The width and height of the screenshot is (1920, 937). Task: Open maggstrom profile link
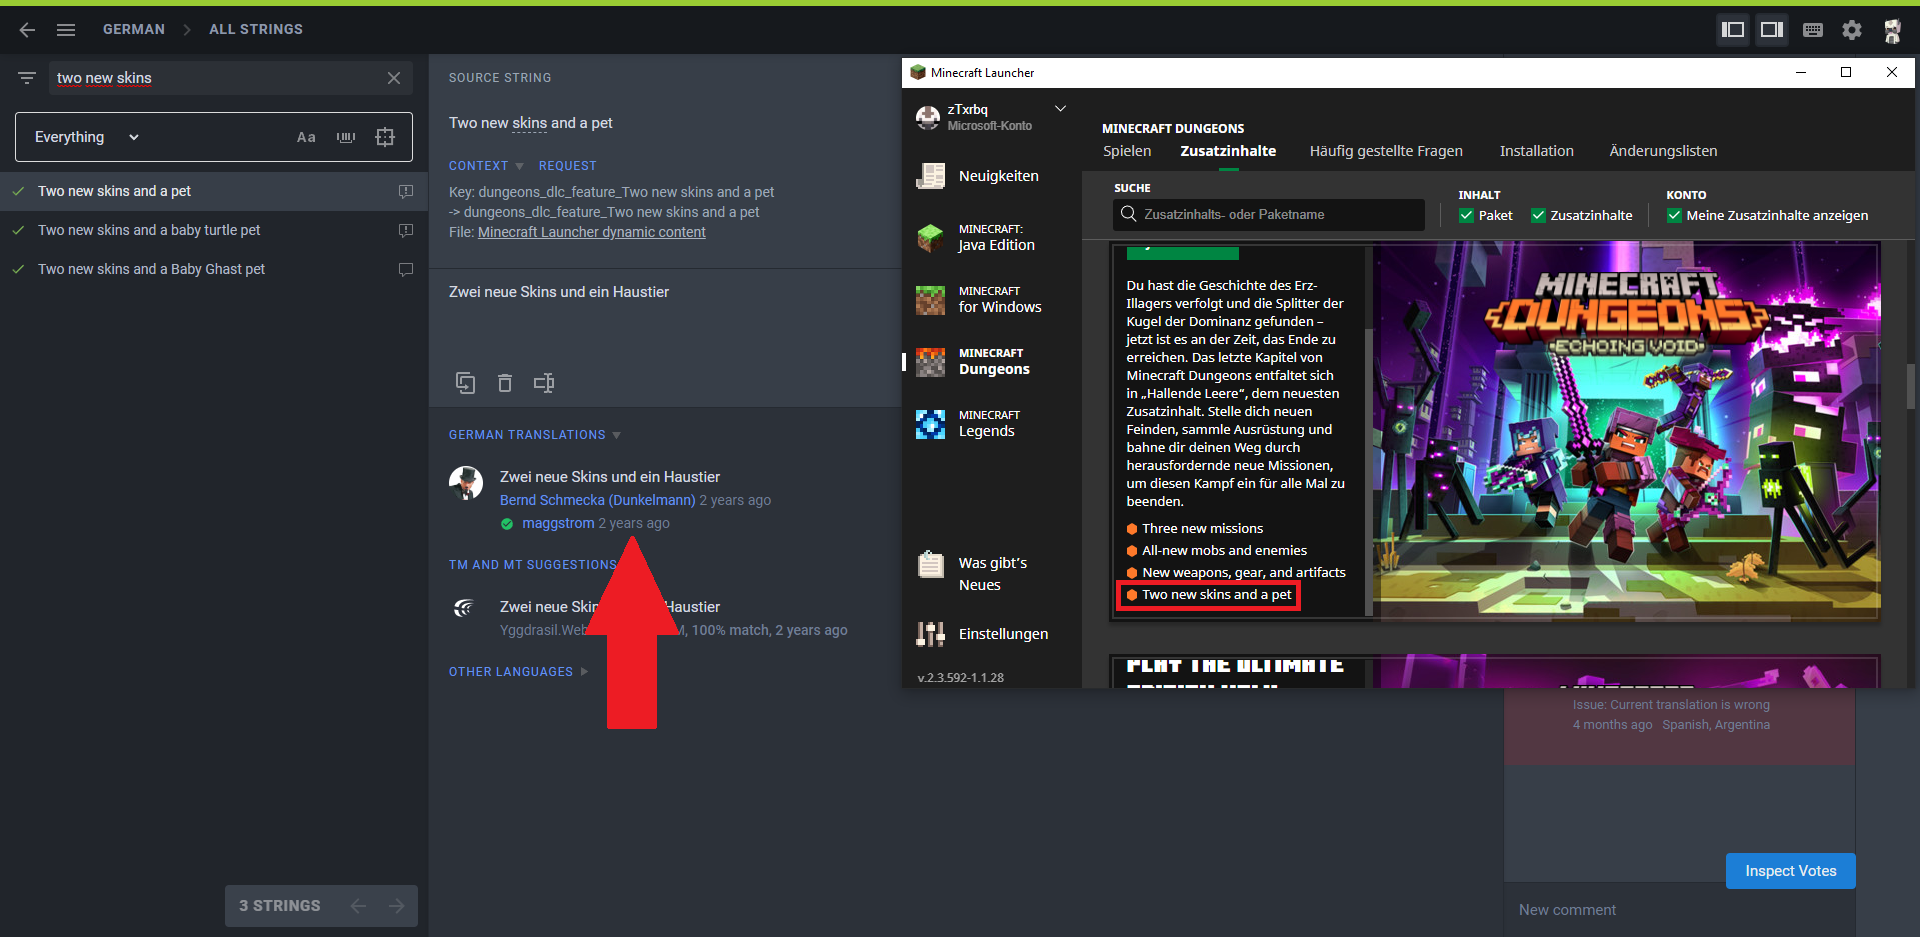pyautogui.click(x=558, y=523)
